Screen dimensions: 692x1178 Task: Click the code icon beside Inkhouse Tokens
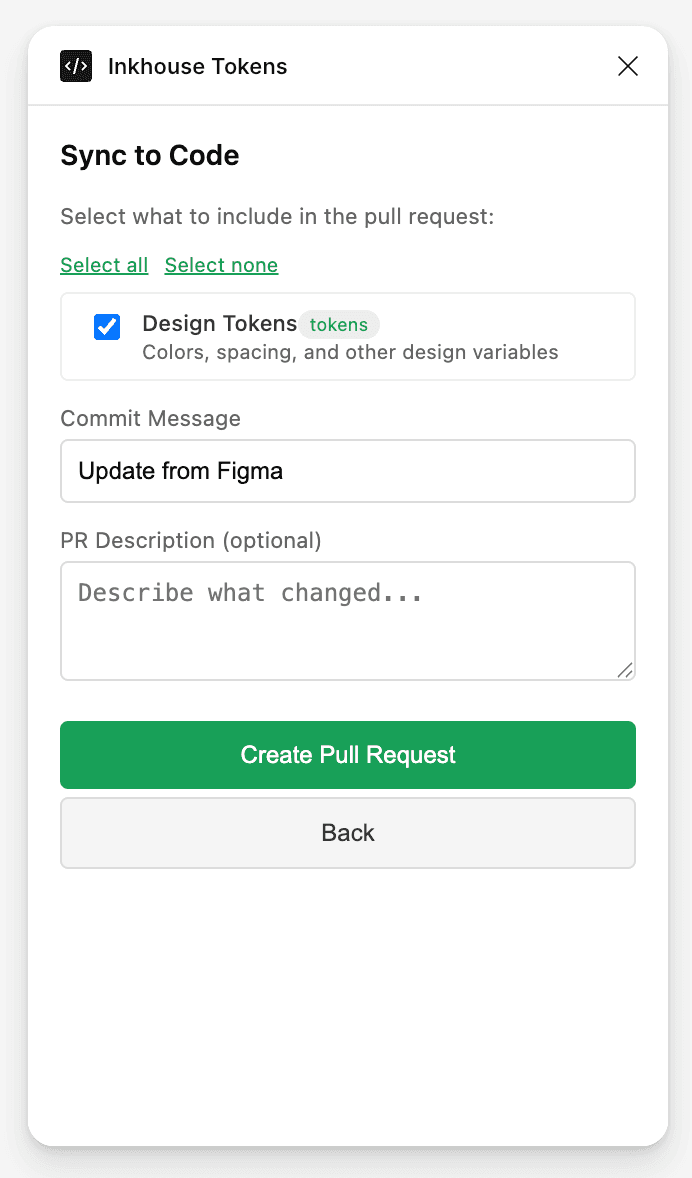75,66
